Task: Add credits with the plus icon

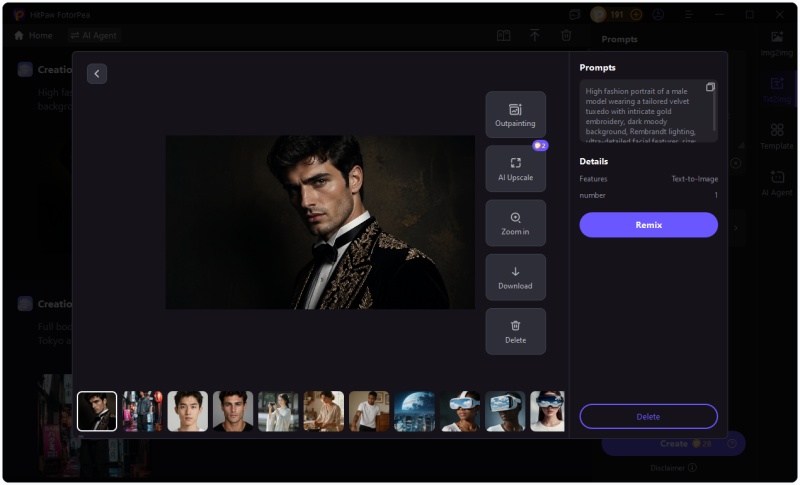Action: [x=636, y=14]
